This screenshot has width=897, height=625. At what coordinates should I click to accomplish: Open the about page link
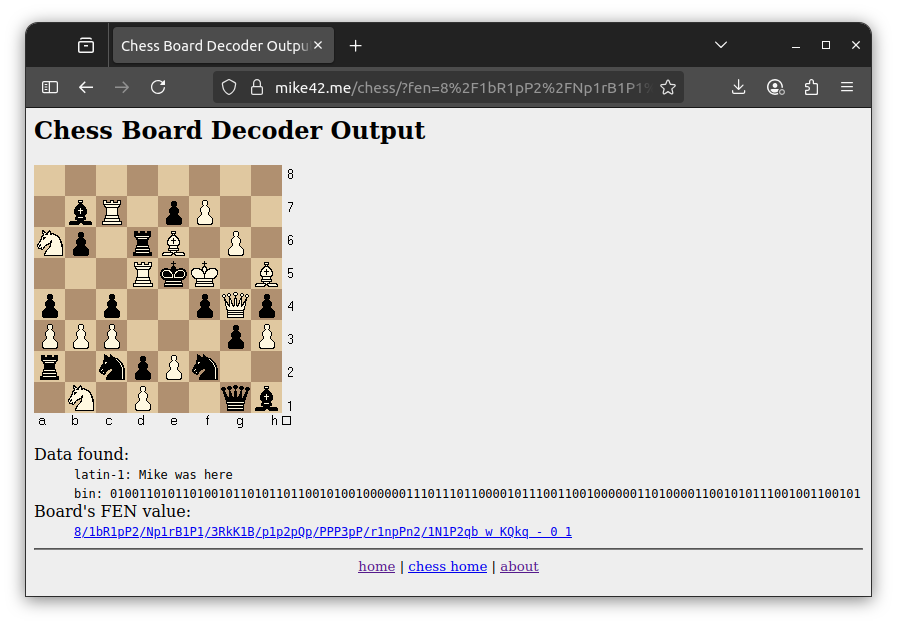click(519, 566)
